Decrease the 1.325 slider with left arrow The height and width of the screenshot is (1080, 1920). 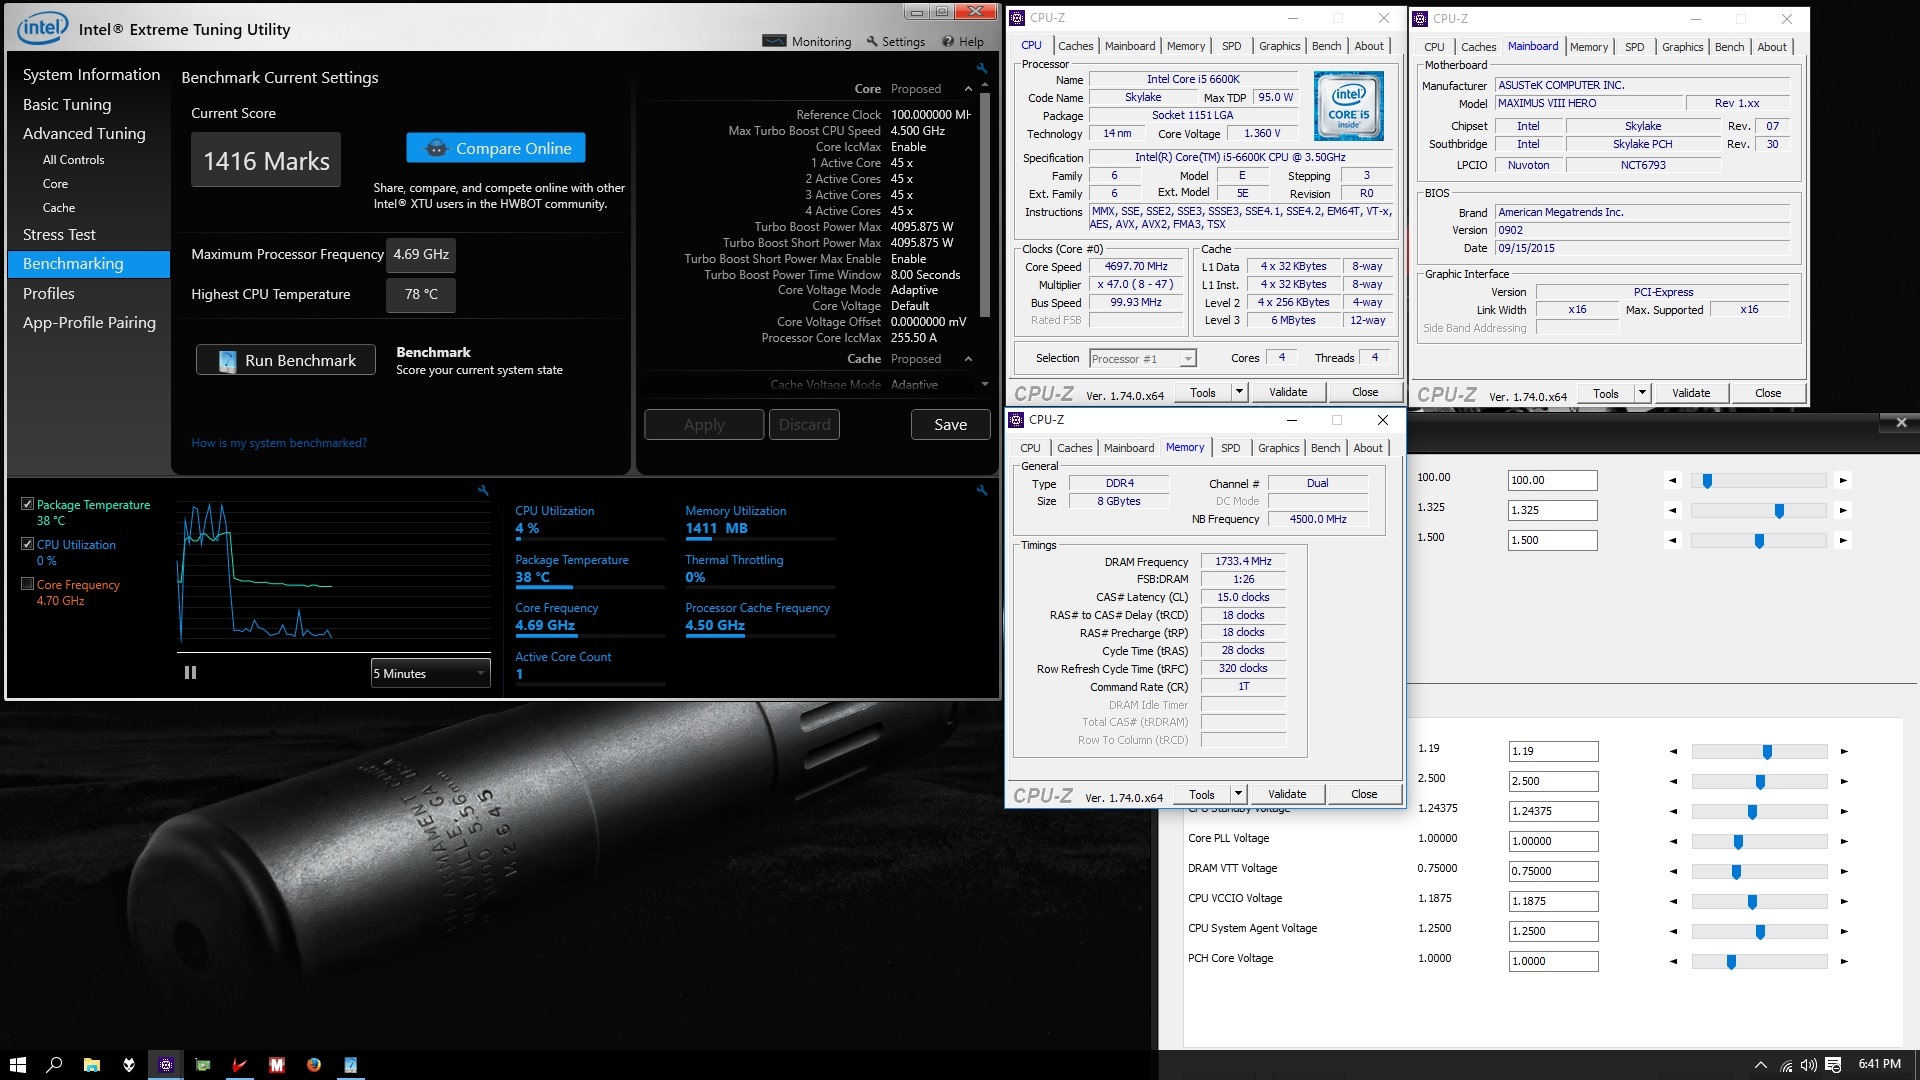click(x=1673, y=510)
